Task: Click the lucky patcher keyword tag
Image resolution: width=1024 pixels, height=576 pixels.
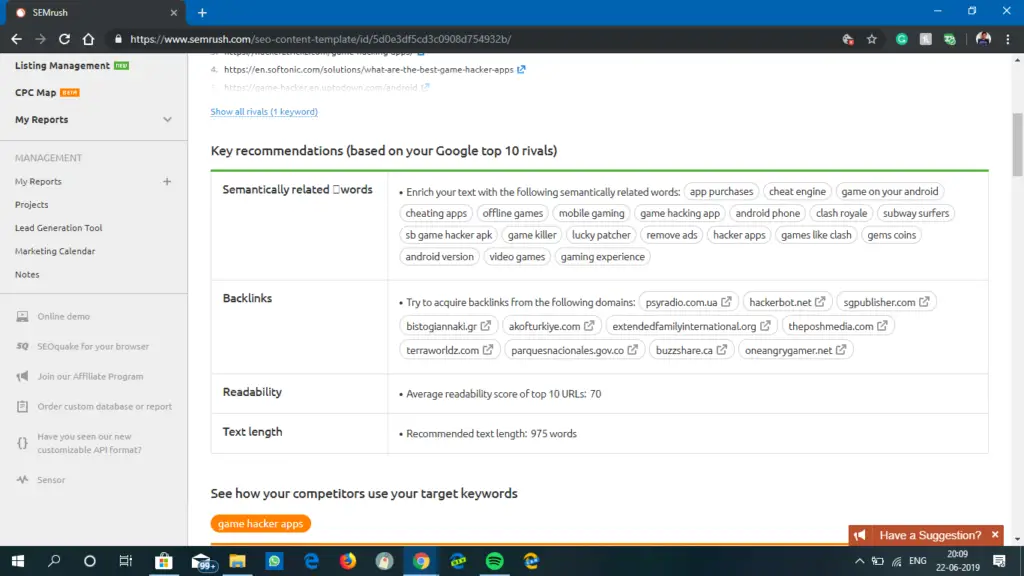Action: point(601,235)
